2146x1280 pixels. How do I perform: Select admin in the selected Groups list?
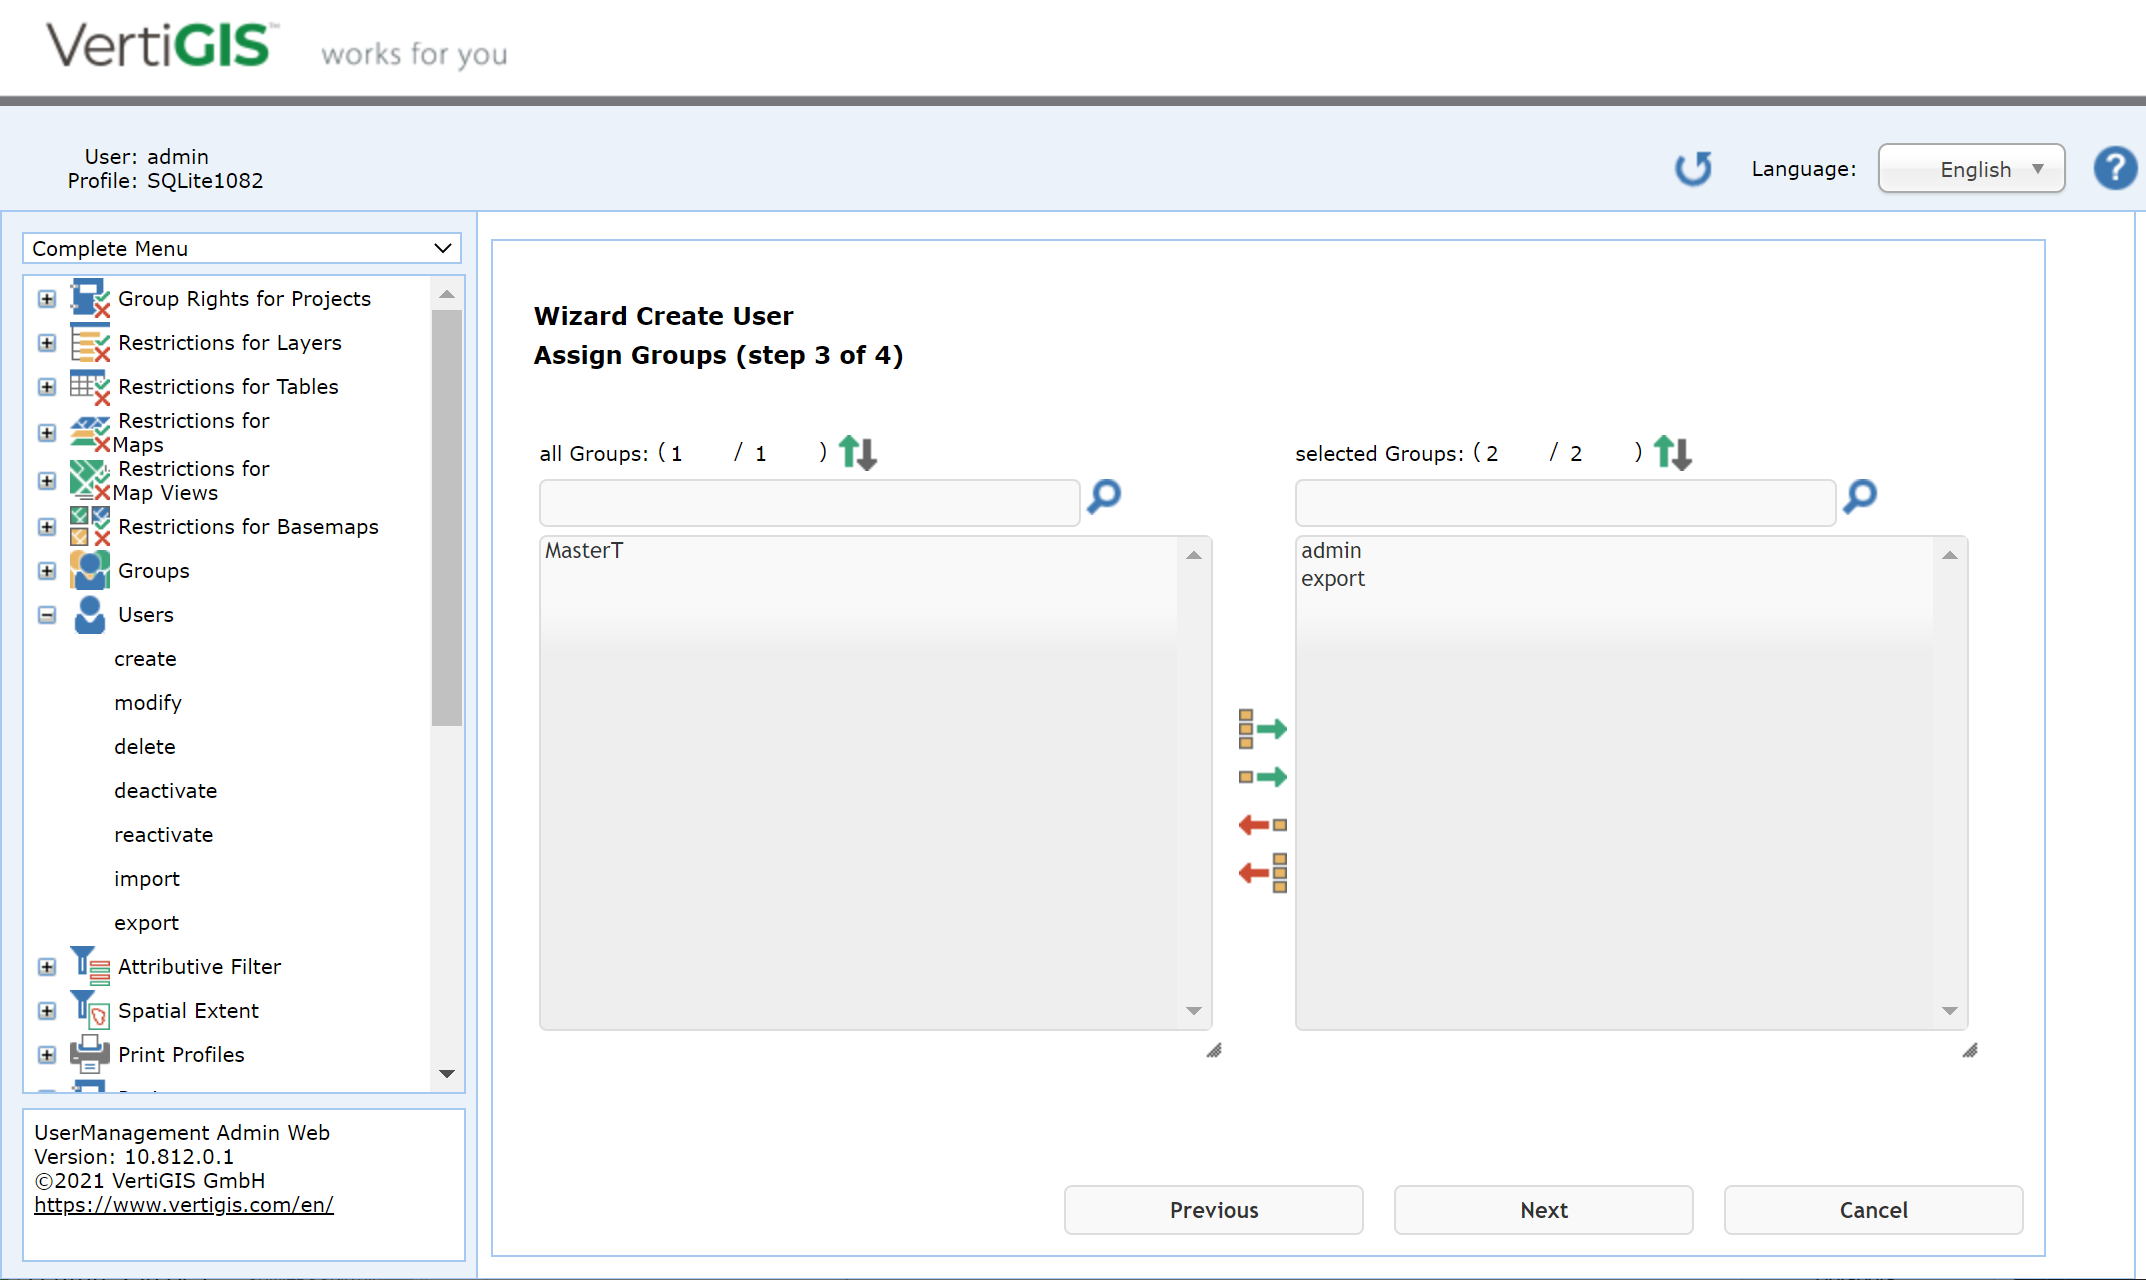point(1330,550)
